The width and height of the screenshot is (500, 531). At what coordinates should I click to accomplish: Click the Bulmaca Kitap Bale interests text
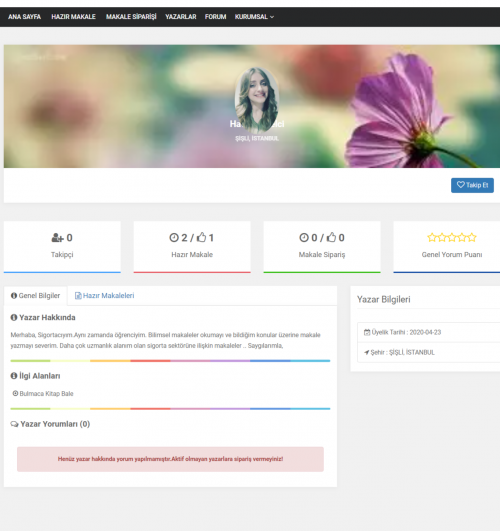tap(46, 394)
